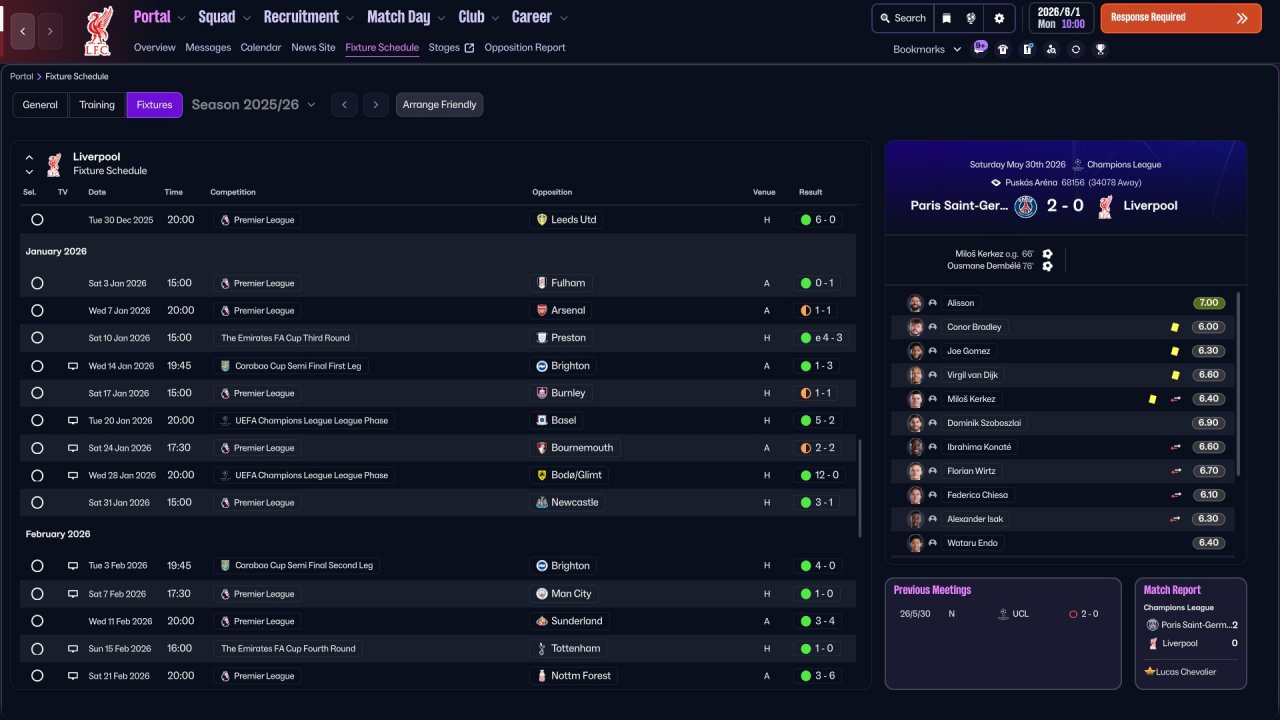Screen dimensions: 1280x720
Task: Expand the Recruitment menu chevron
Action: point(349,18)
